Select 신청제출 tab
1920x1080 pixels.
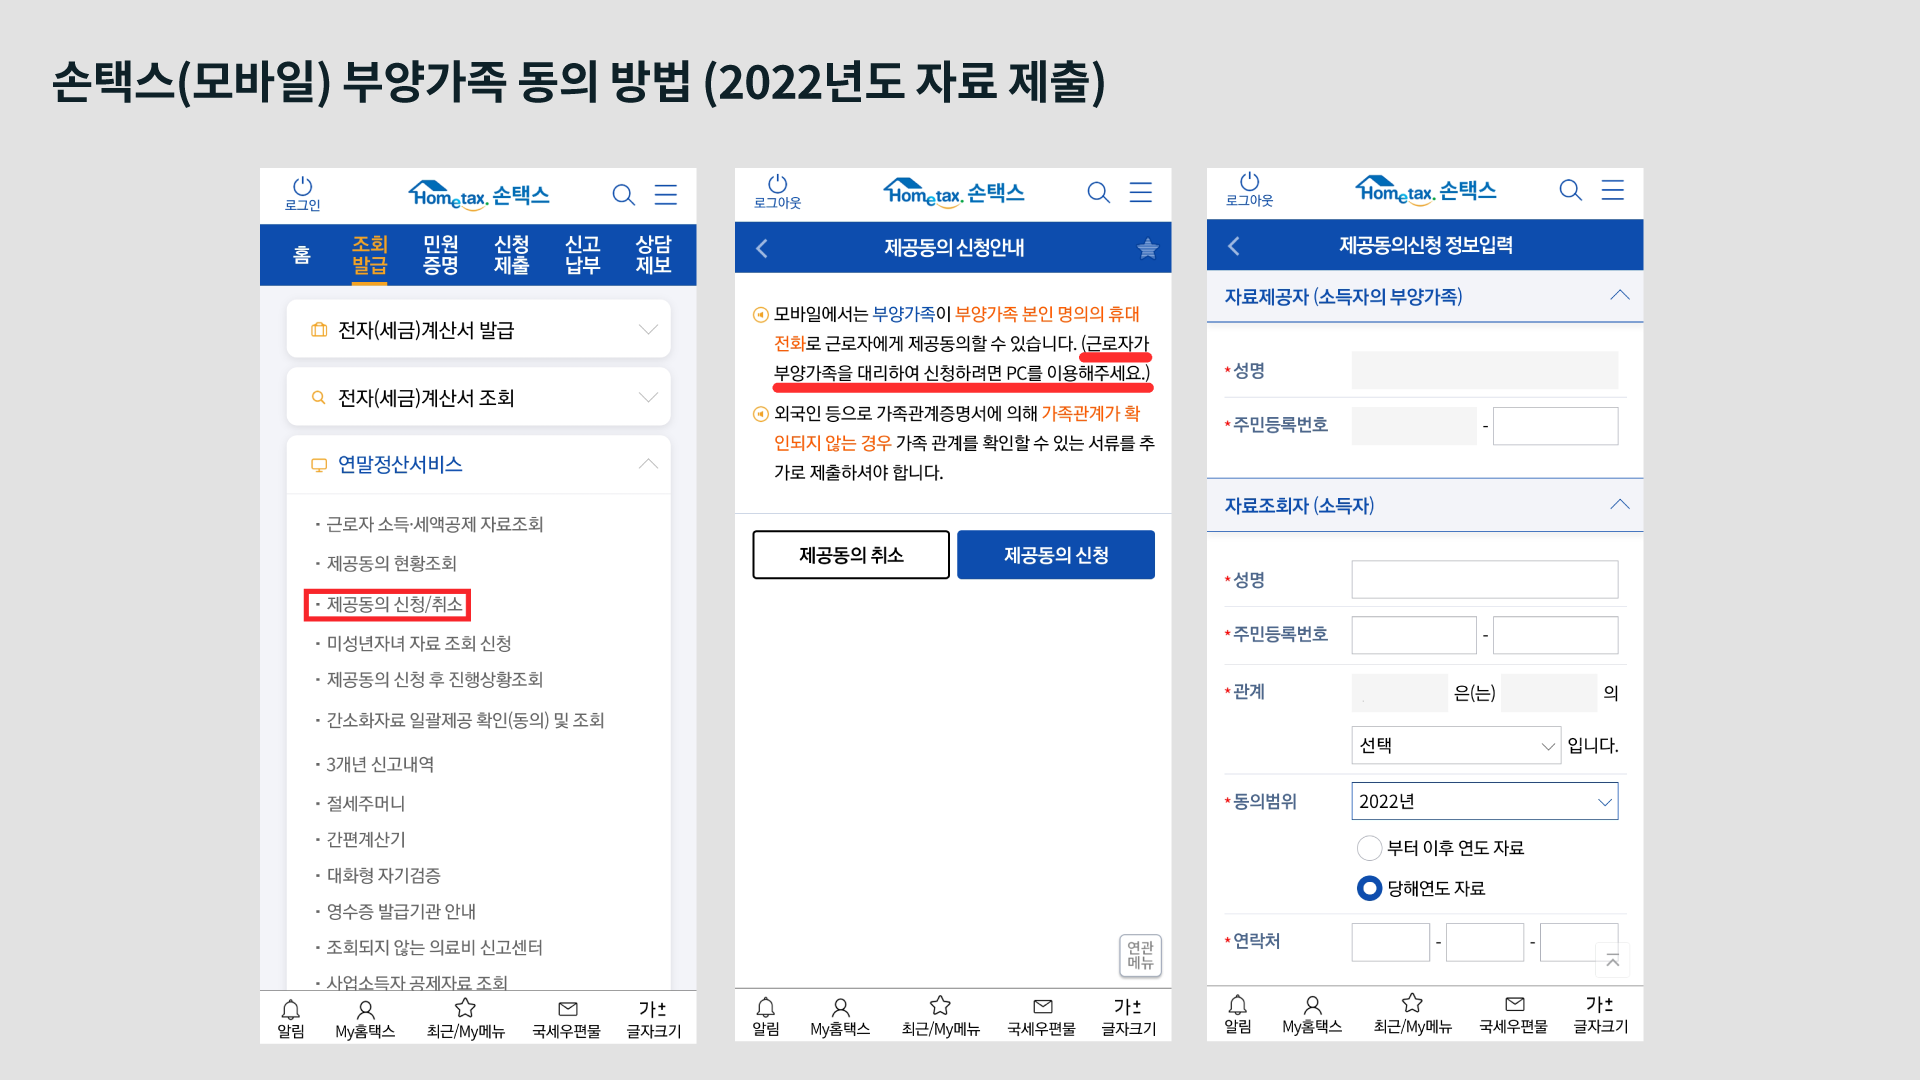click(x=511, y=255)
